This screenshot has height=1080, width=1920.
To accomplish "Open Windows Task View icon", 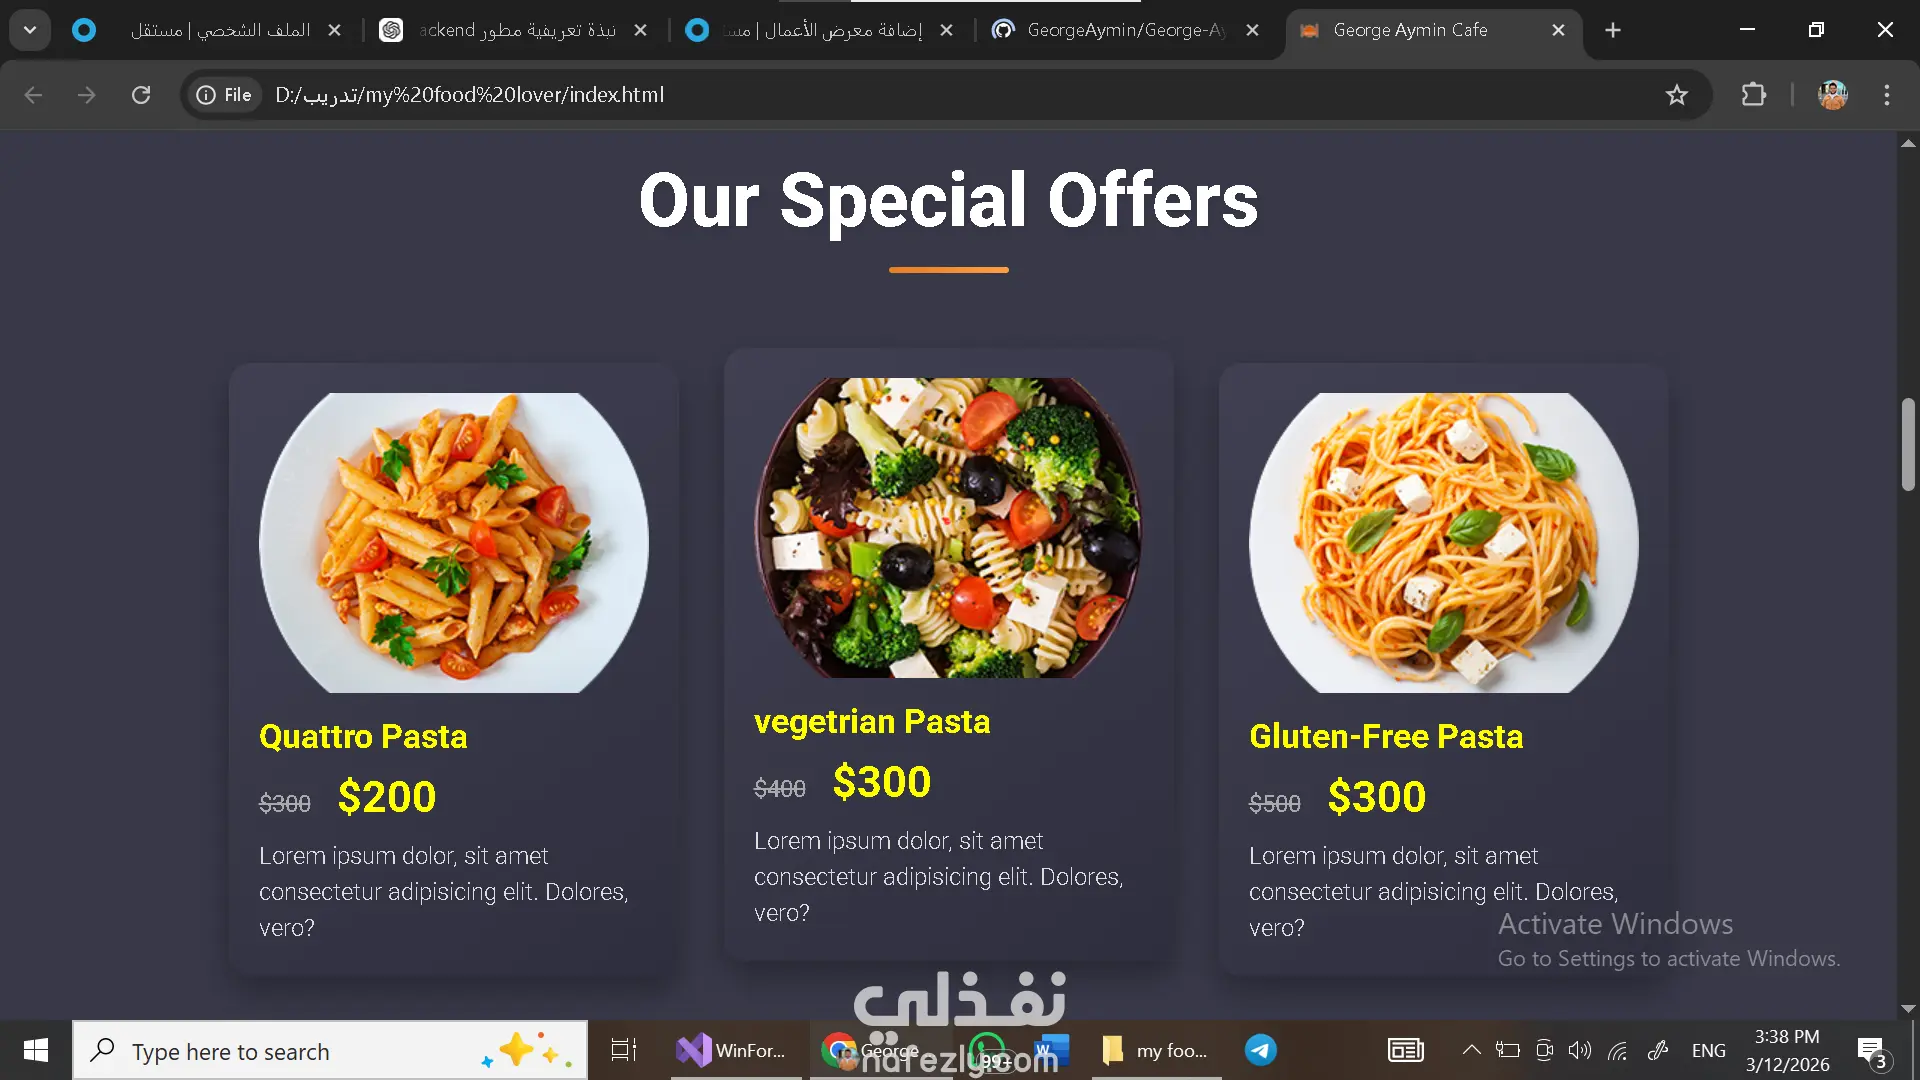I will (623, 1050).
